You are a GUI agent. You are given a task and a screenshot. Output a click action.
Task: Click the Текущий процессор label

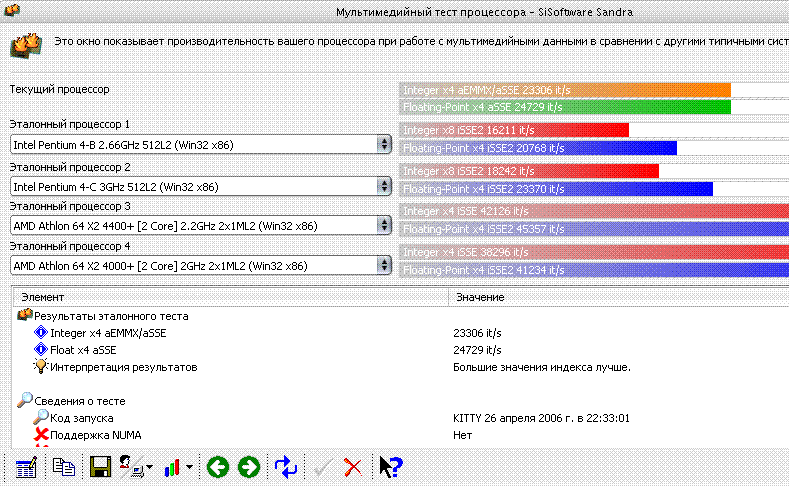point(59,90)
